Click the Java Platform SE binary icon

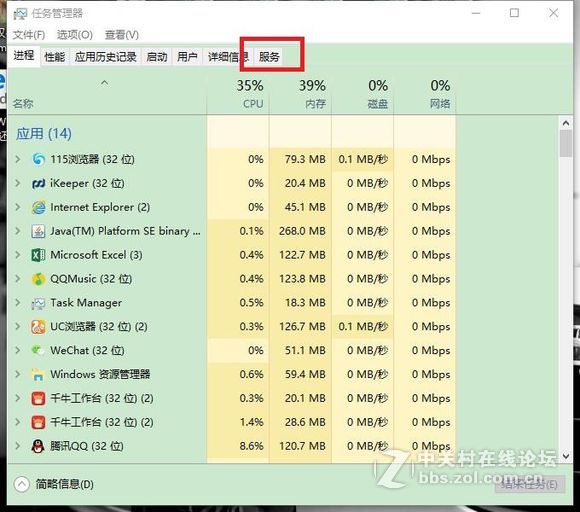coord(38,231)
